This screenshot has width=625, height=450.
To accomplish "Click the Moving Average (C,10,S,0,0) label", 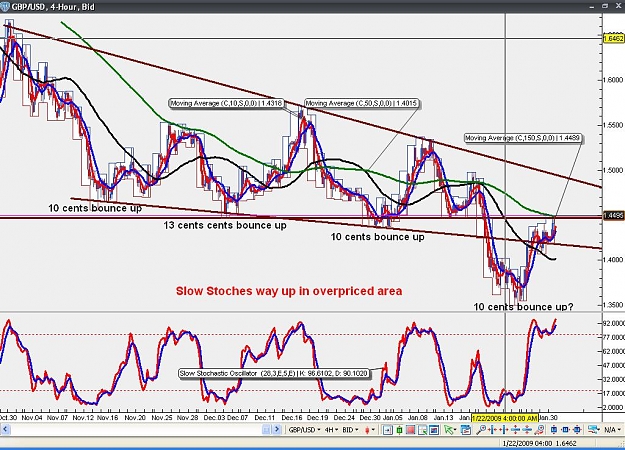I will tap(226, 104).
